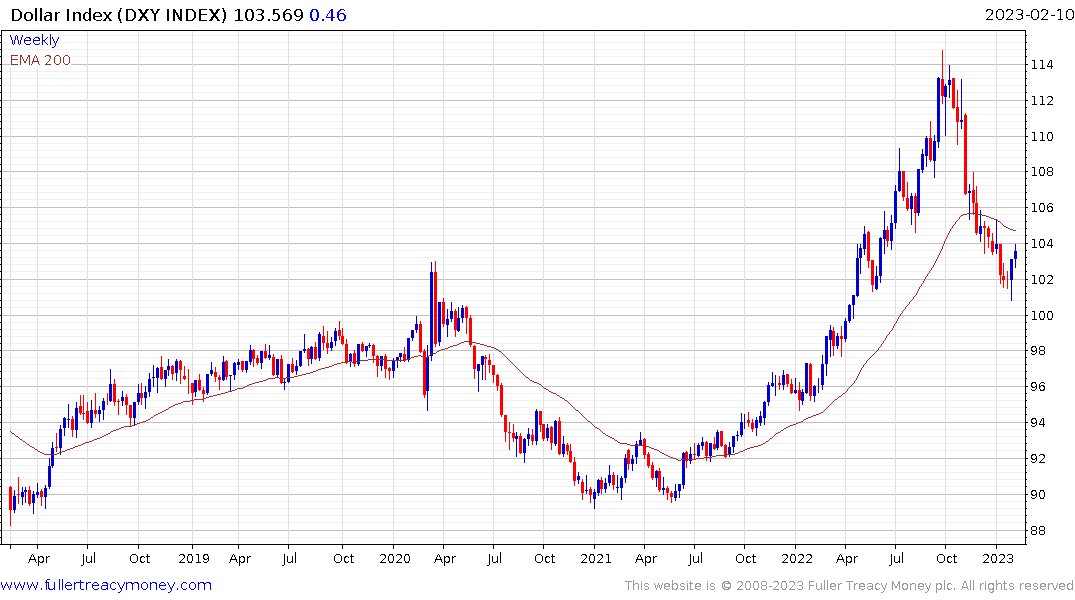1075x600 pixels.
Task: Click the 104 price axis label
Action: click(1041, 243)
